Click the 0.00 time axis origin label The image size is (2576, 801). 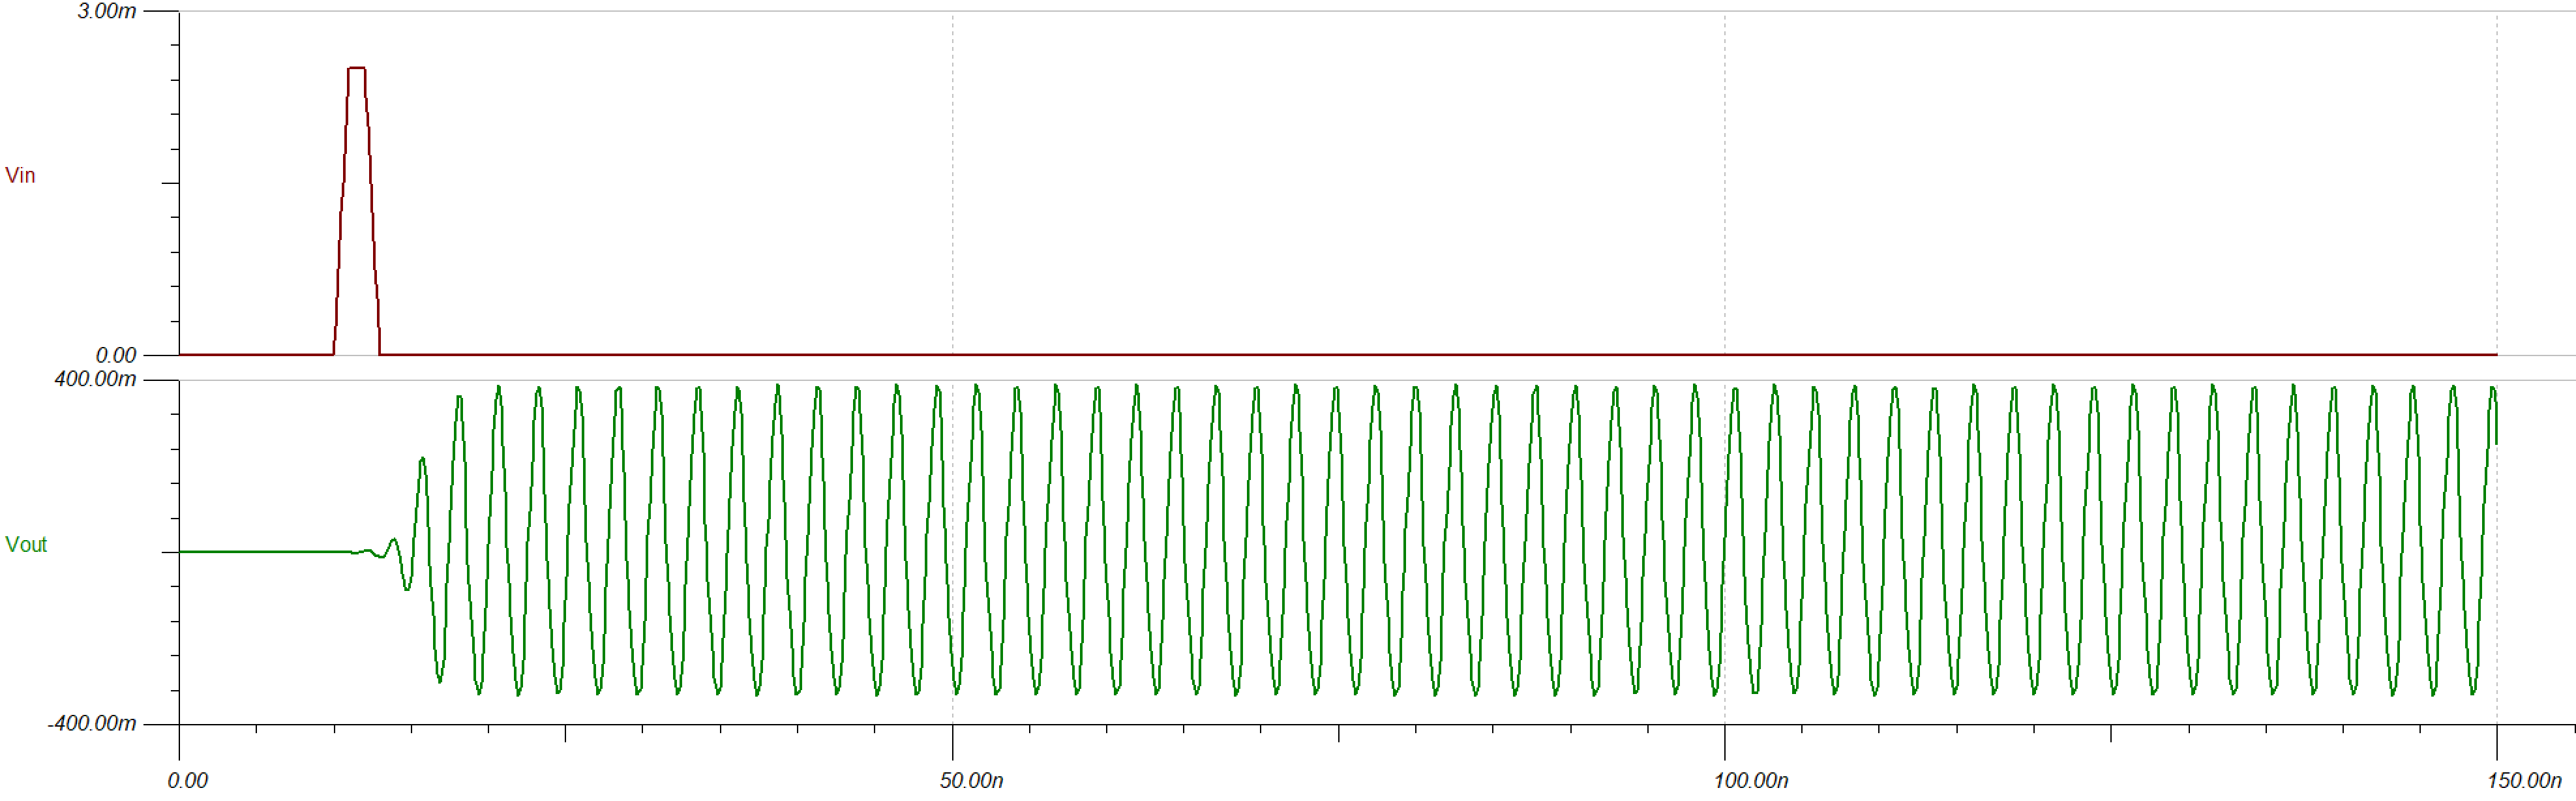pyautogui.click(x=188, y=780)
